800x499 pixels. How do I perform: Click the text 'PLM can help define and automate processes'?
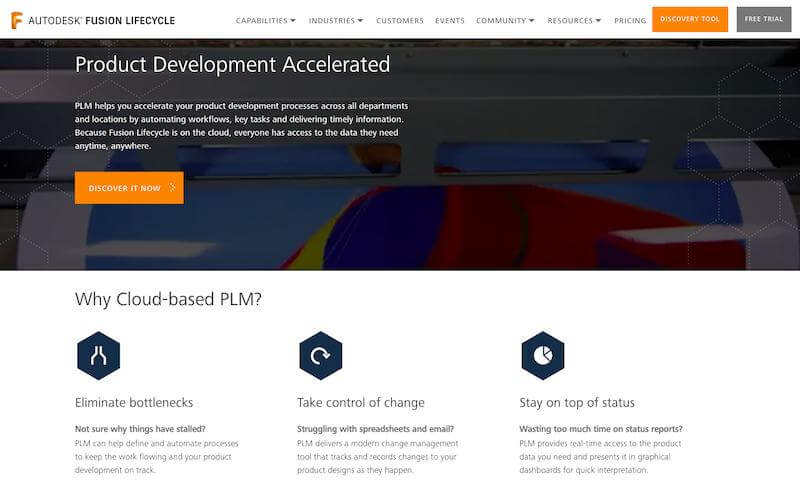pos(157,443)
